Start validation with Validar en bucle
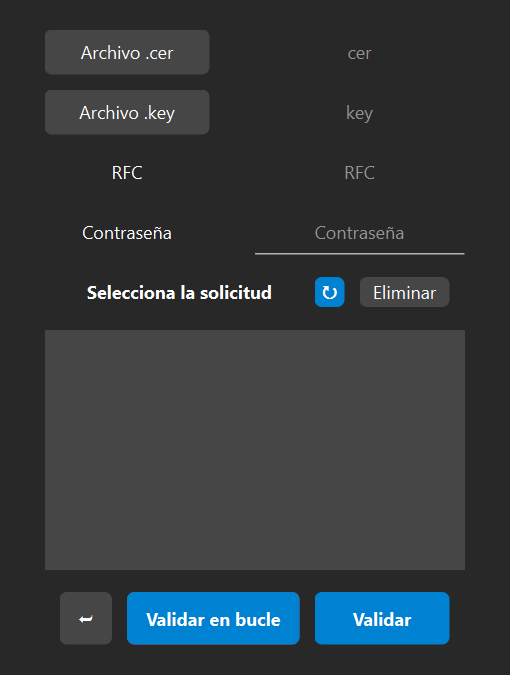 pos(213,618)
